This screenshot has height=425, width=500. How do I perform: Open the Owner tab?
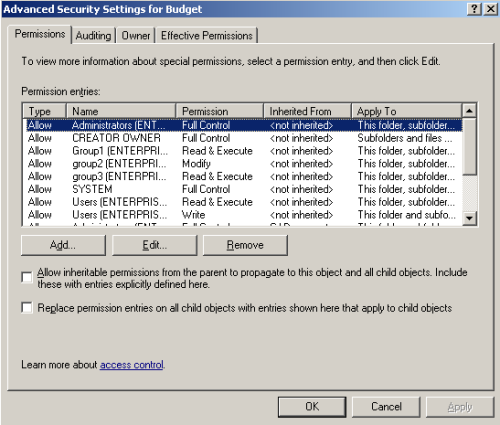[136, 35]
